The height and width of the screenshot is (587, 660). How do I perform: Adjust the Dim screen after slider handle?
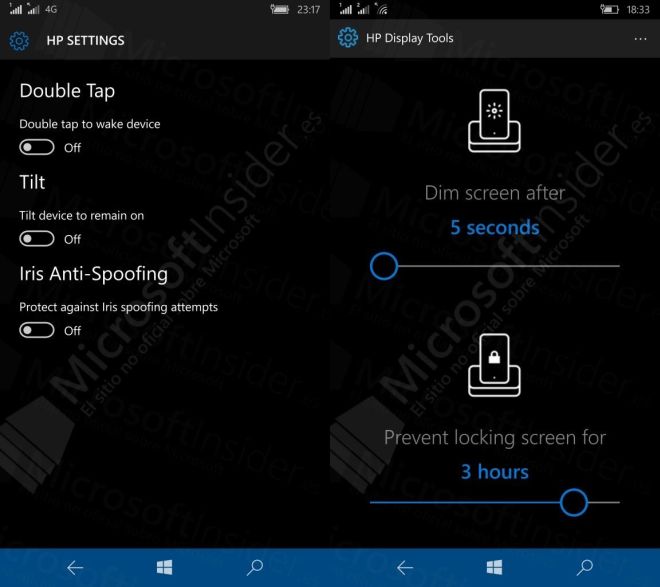384,266
